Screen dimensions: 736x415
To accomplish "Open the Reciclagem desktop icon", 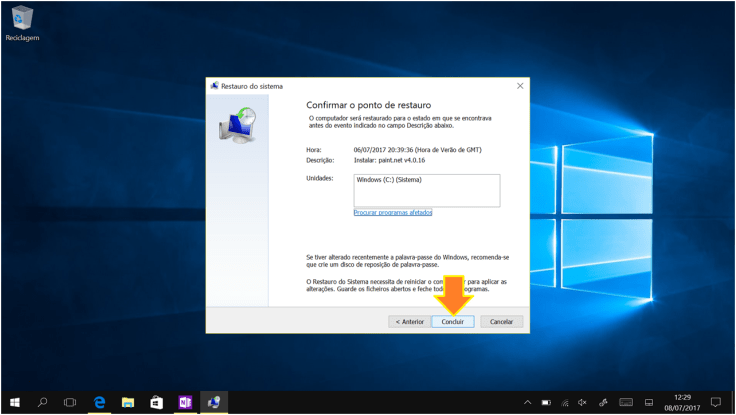I will pyautogui.click(x=20, y=20).
